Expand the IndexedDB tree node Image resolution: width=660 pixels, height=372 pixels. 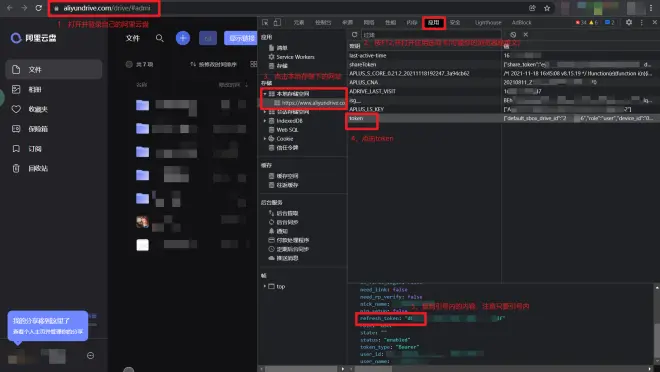tap(265, 121)
